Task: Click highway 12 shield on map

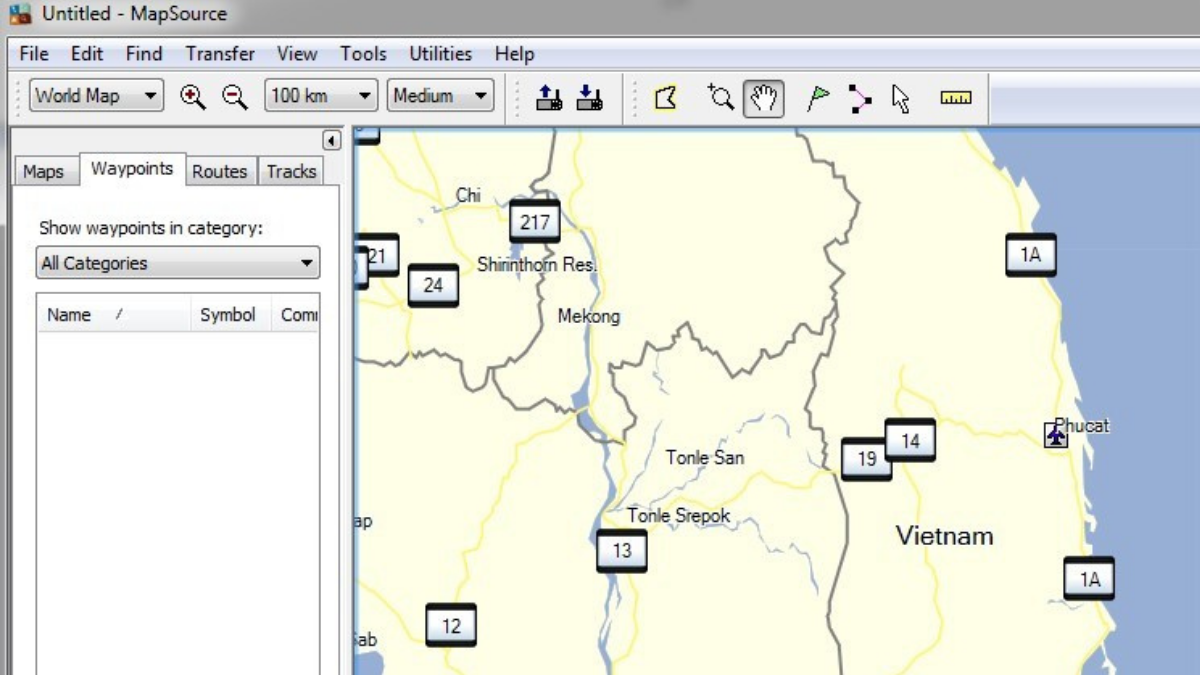Action: (451, 626)
